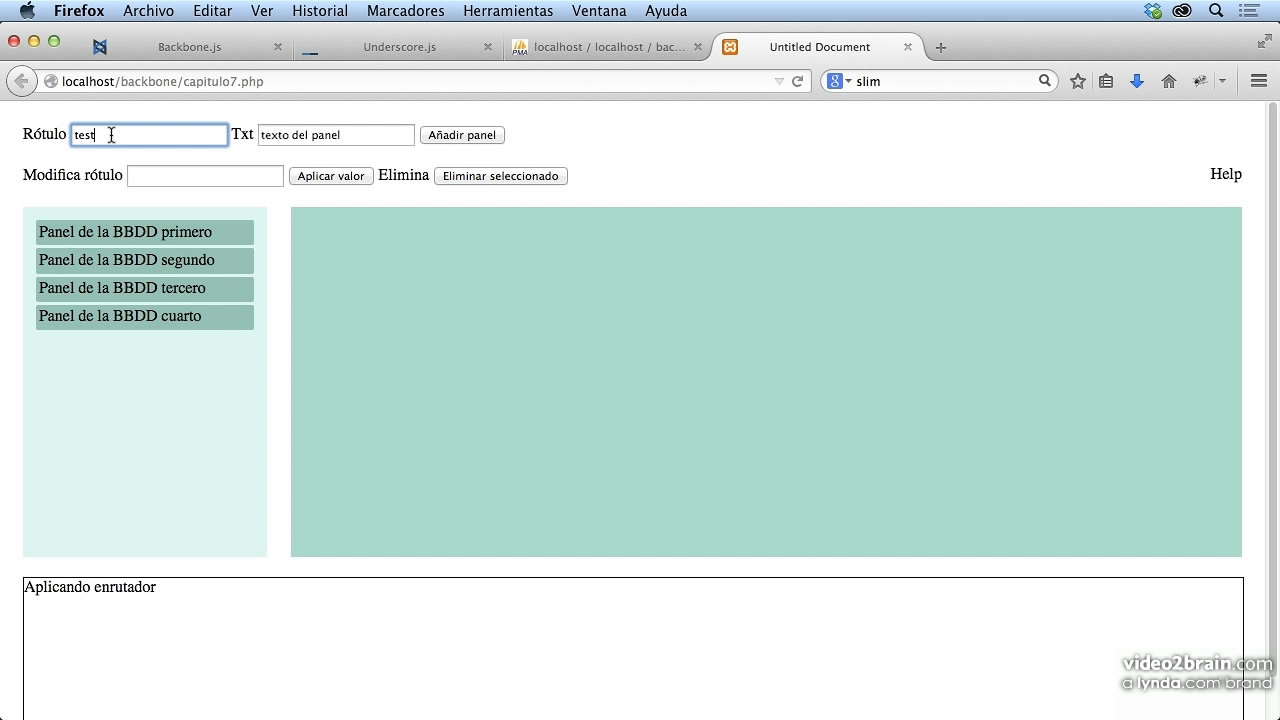The image size is (1280, 720).
Task: Open the Notification Center list icon
Action: 1250,11
